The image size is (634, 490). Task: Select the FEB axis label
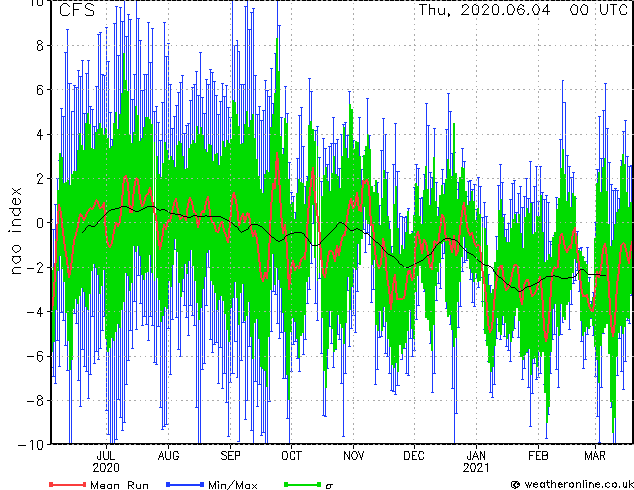click(x=538, y=456)
